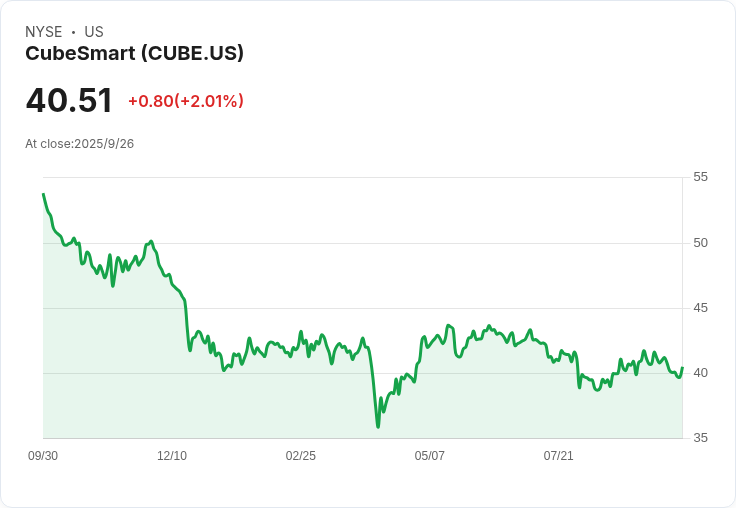Click the 09/30 date label
The height and width of the screenshot is (508, 736).
tap(43, 456)
